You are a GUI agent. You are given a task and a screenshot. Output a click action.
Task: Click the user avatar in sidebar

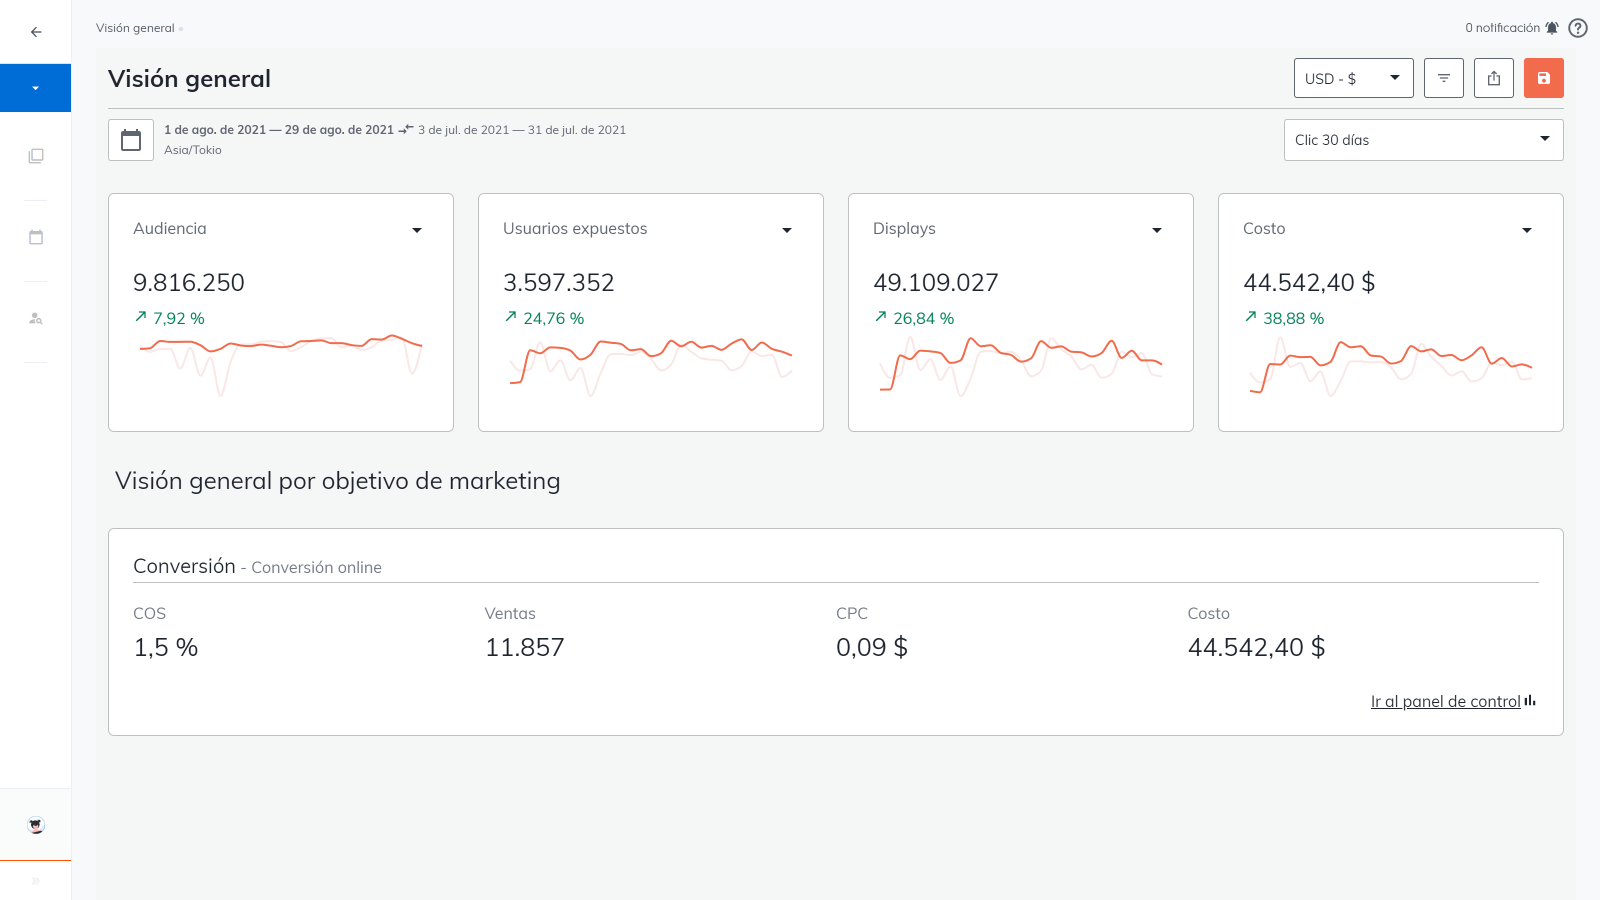click(x=36, y=825)
